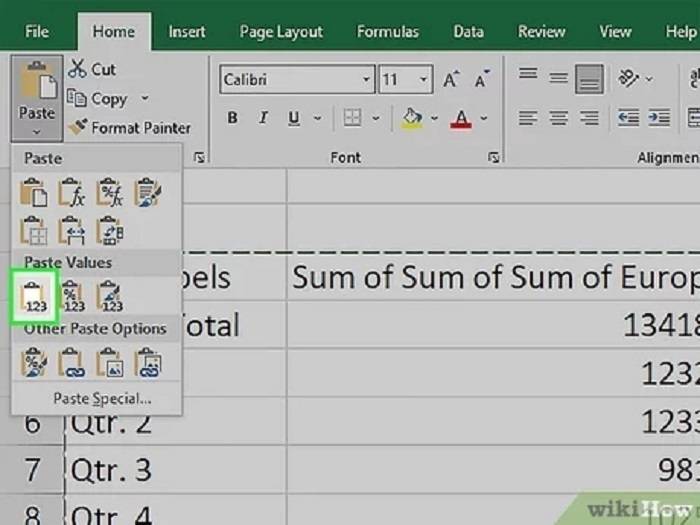Toggle Align Right
The width and height of the screenshot is (700, 525).
(x=589, y=118)
